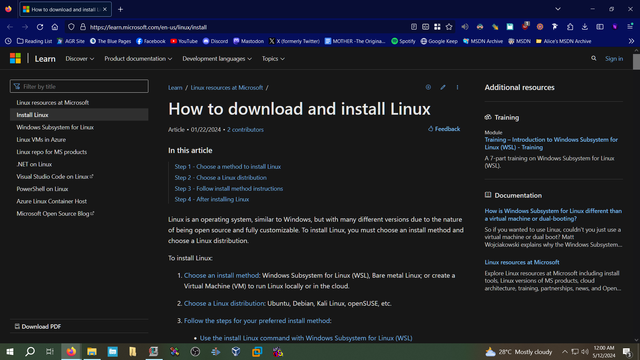
Task: Click the Filter by title input field
Action: [79, 87]
